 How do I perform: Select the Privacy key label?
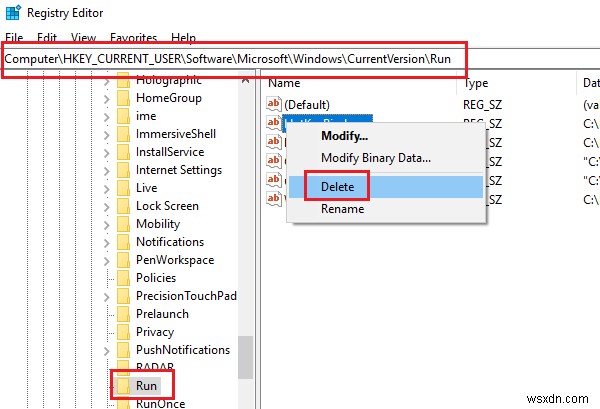click(155, 332)
